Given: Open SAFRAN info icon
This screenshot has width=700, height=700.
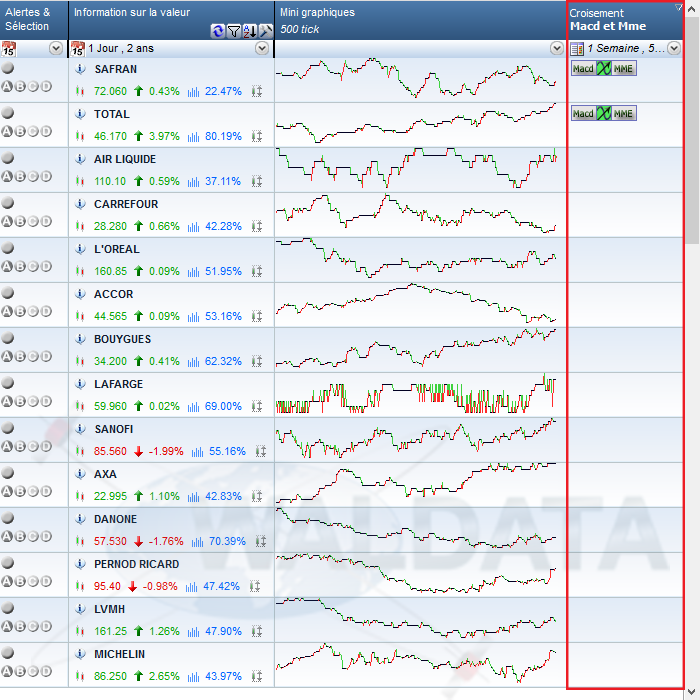Looking at the screenshot, I should [x=80, y=69].
